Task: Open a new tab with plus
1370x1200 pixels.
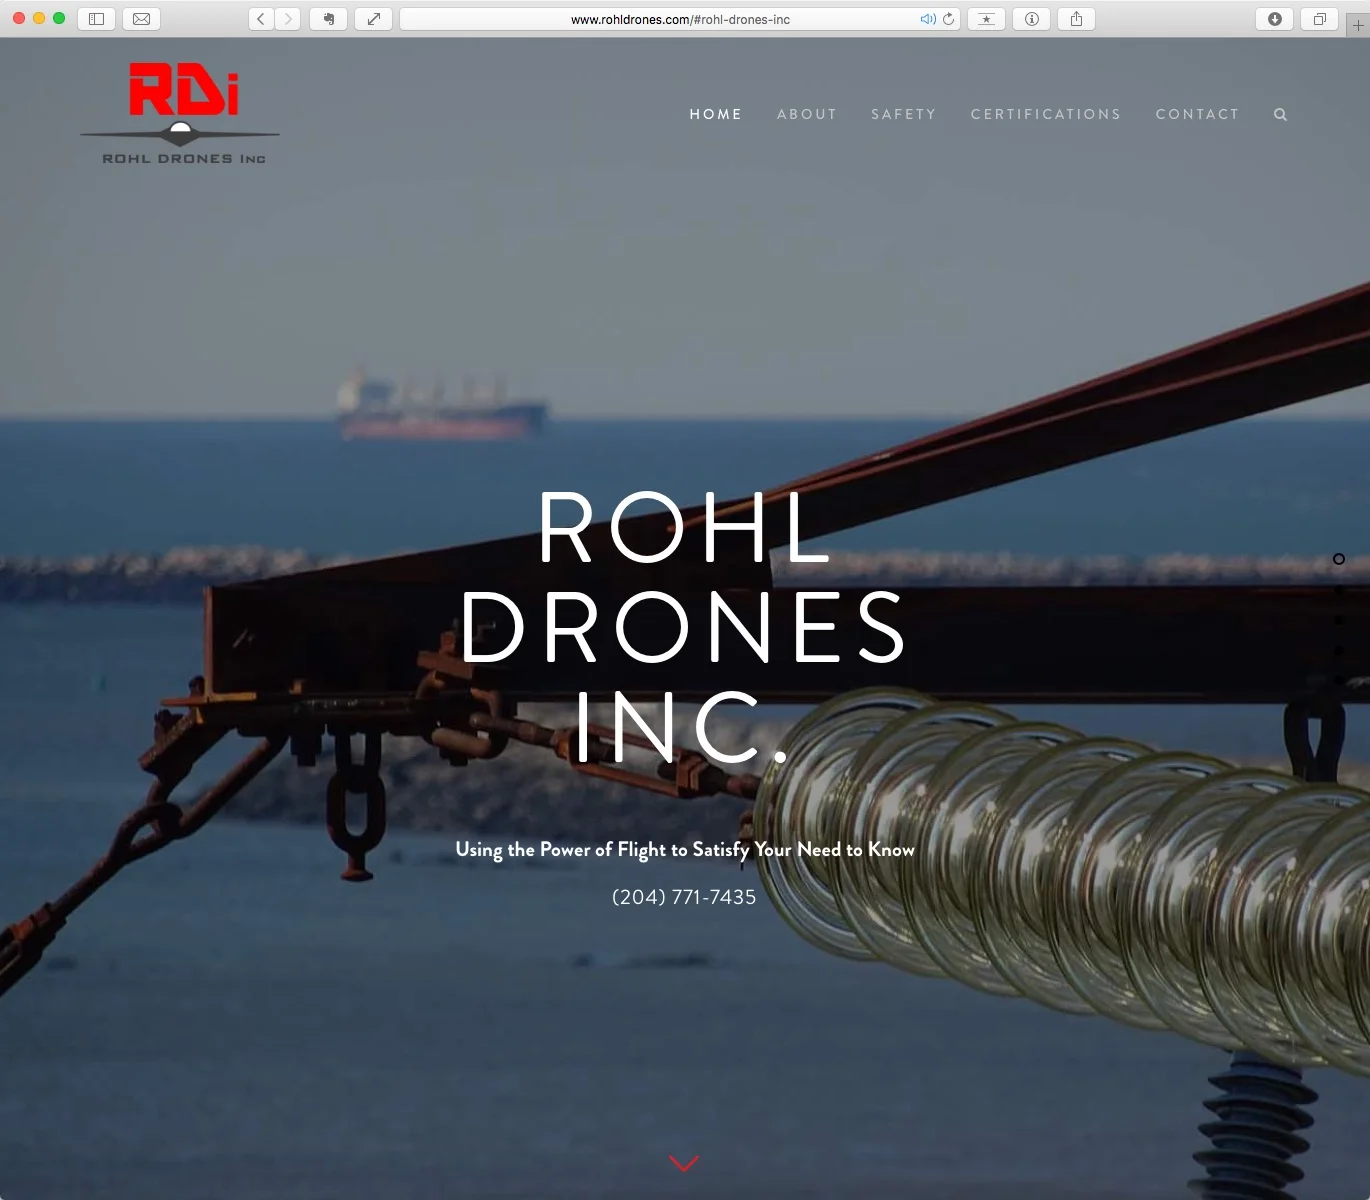Action: point(1357,25)
